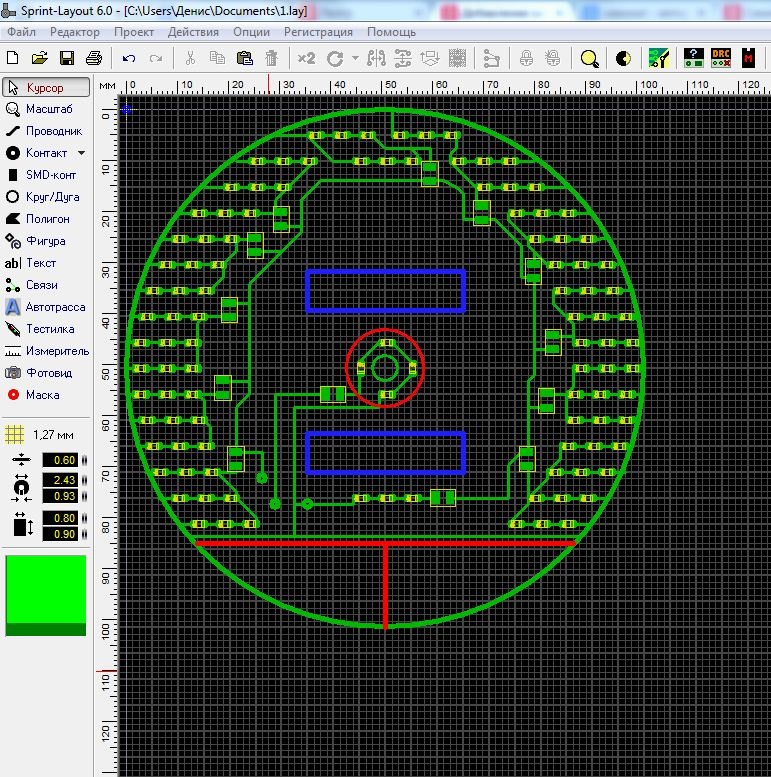Select the Измеритель measure tool
The width and height of the screenshot is (771, 777).
(46, 351)
